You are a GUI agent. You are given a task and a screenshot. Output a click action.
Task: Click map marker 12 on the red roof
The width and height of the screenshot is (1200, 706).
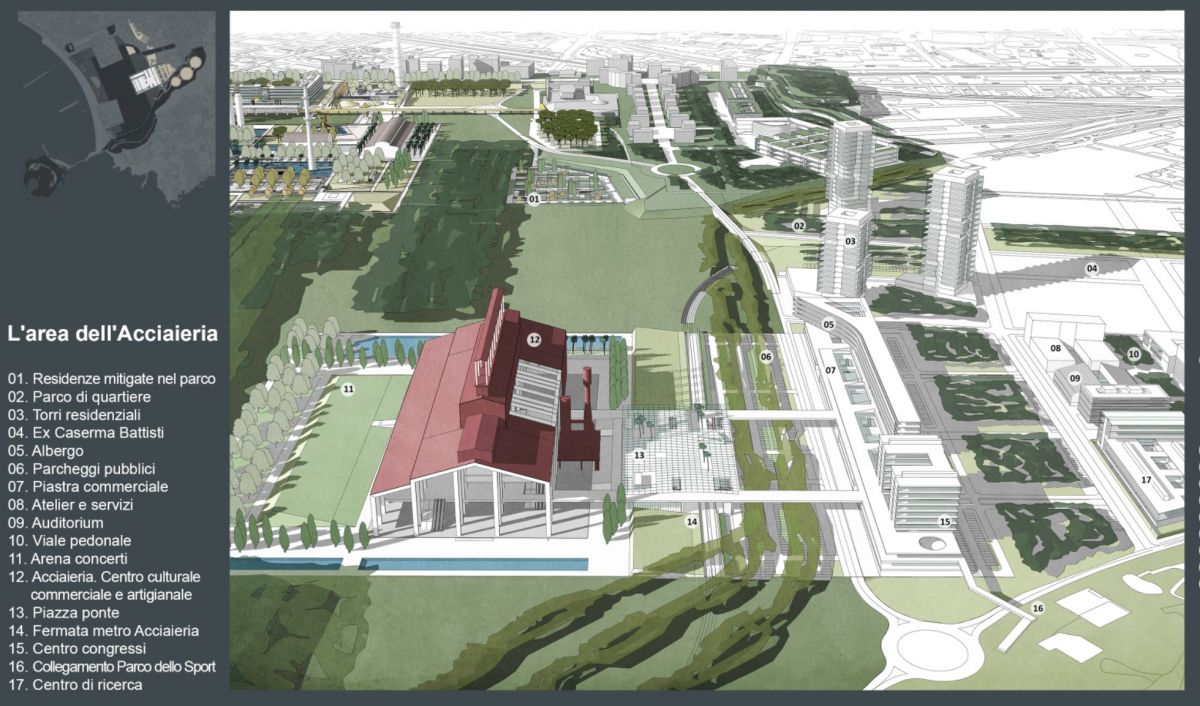pos(534,340)
